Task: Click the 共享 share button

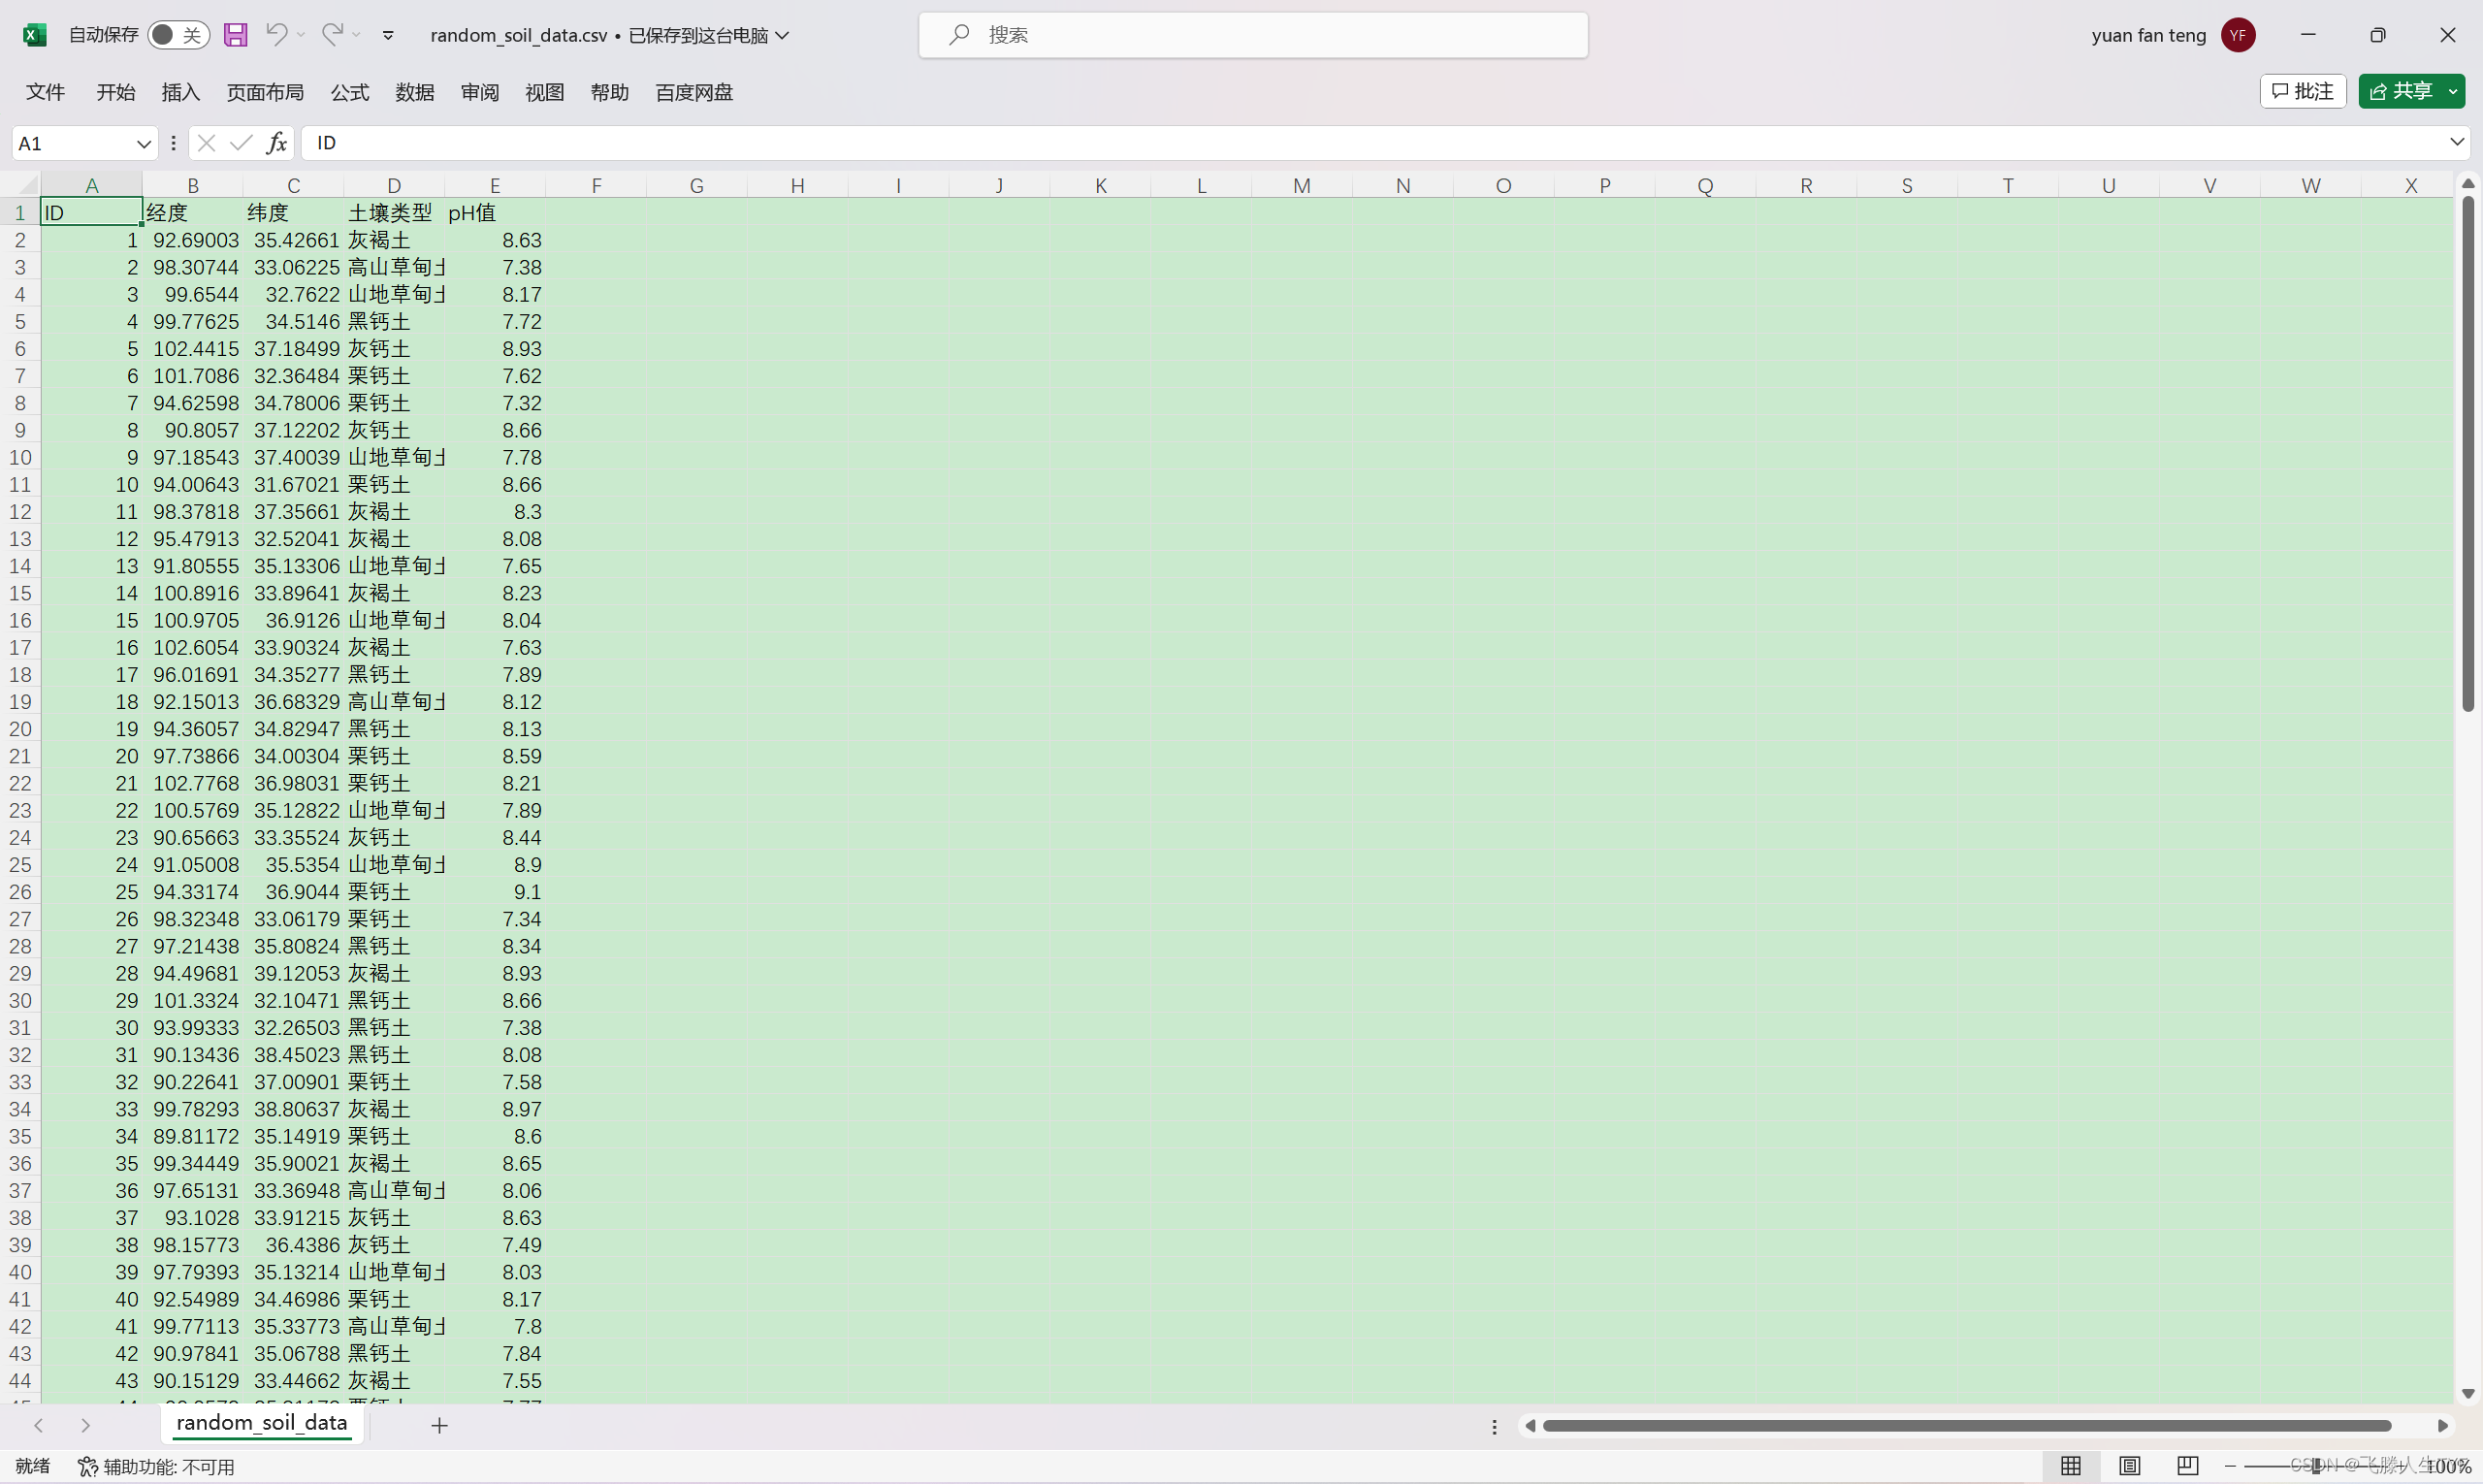Action: 2401,91
